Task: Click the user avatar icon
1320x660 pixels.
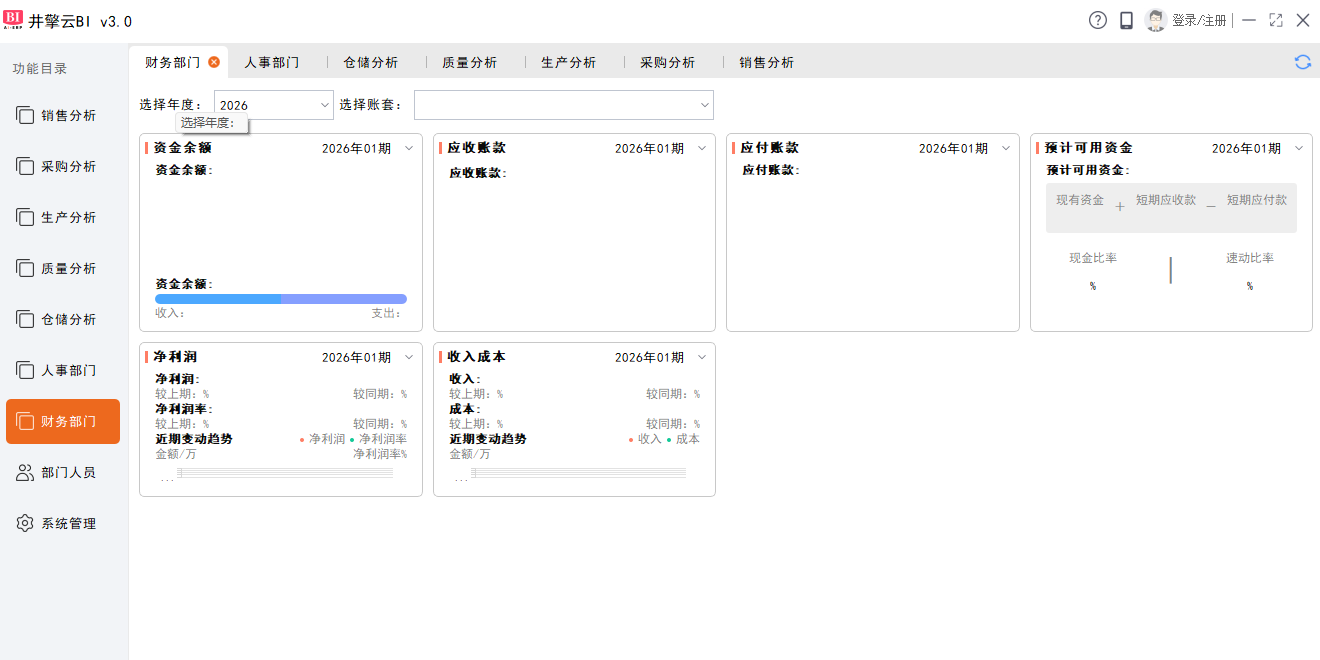Action: 1155,20
